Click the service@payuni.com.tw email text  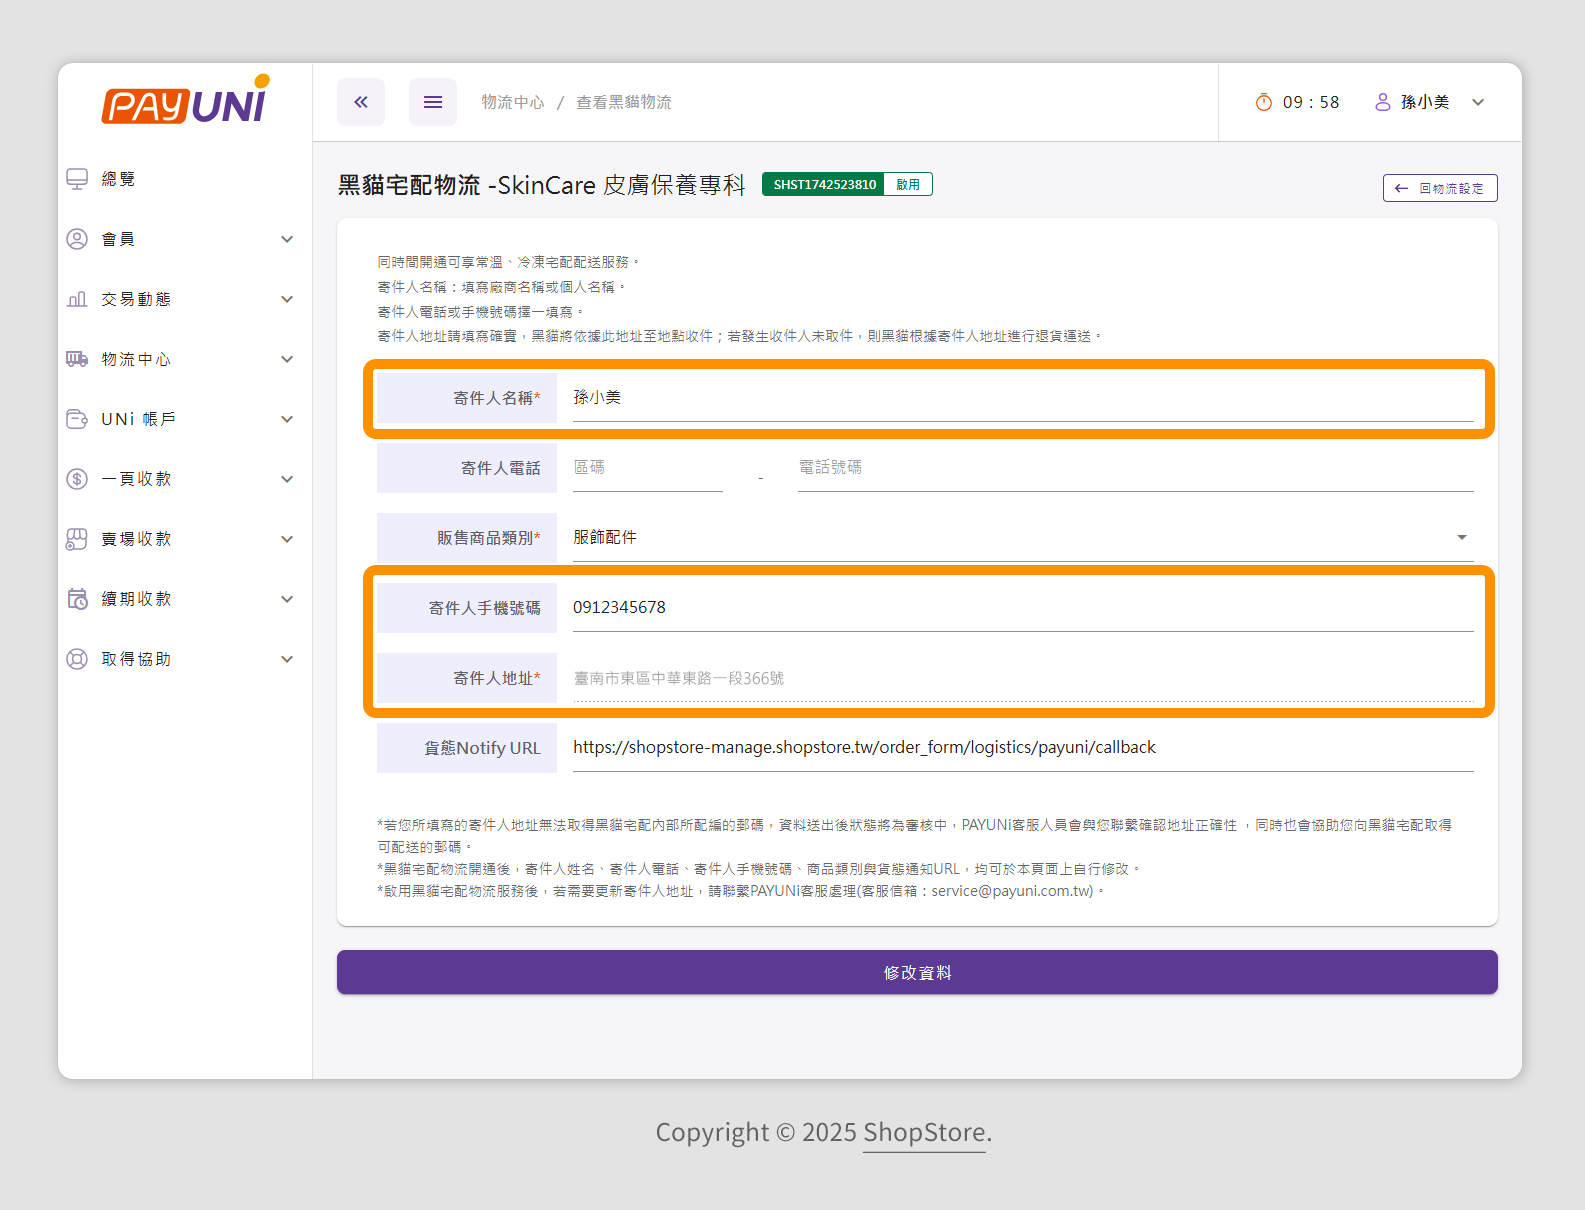(1012, 891)
